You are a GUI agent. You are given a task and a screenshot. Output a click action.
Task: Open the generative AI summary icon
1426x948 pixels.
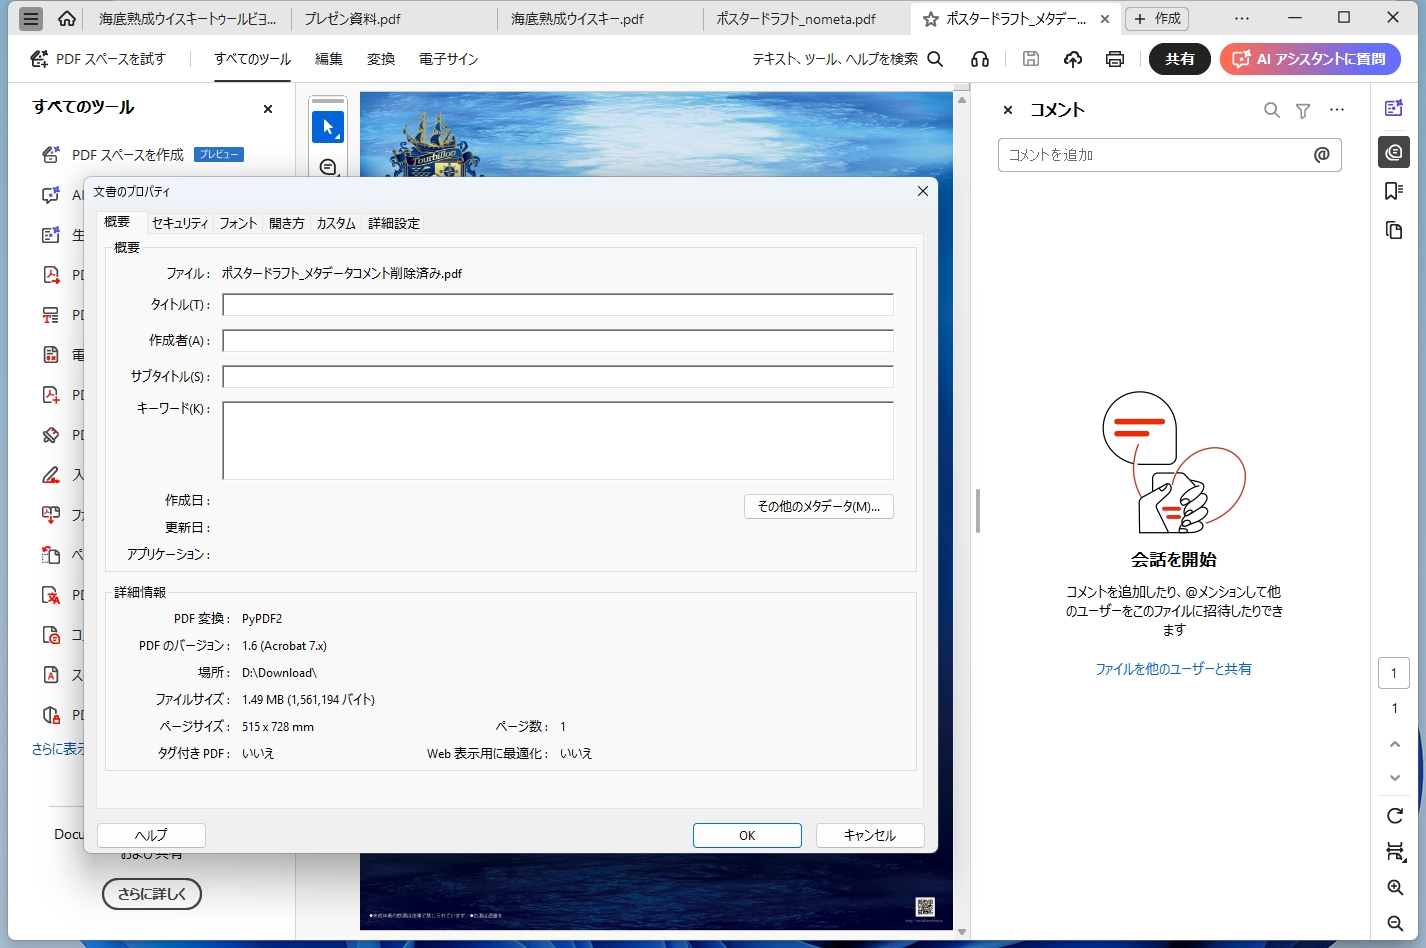click(x=1394, y=108)
